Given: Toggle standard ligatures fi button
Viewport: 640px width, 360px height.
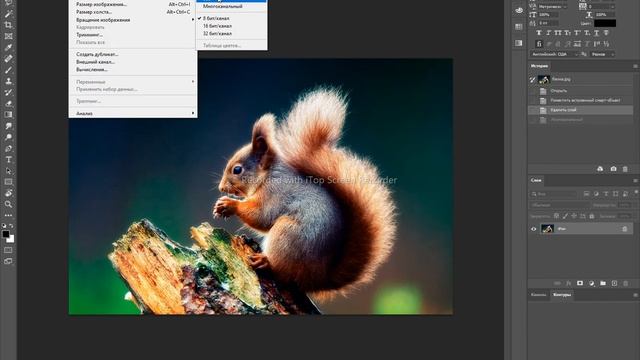Looking at the screenshot, I should 539,44.
